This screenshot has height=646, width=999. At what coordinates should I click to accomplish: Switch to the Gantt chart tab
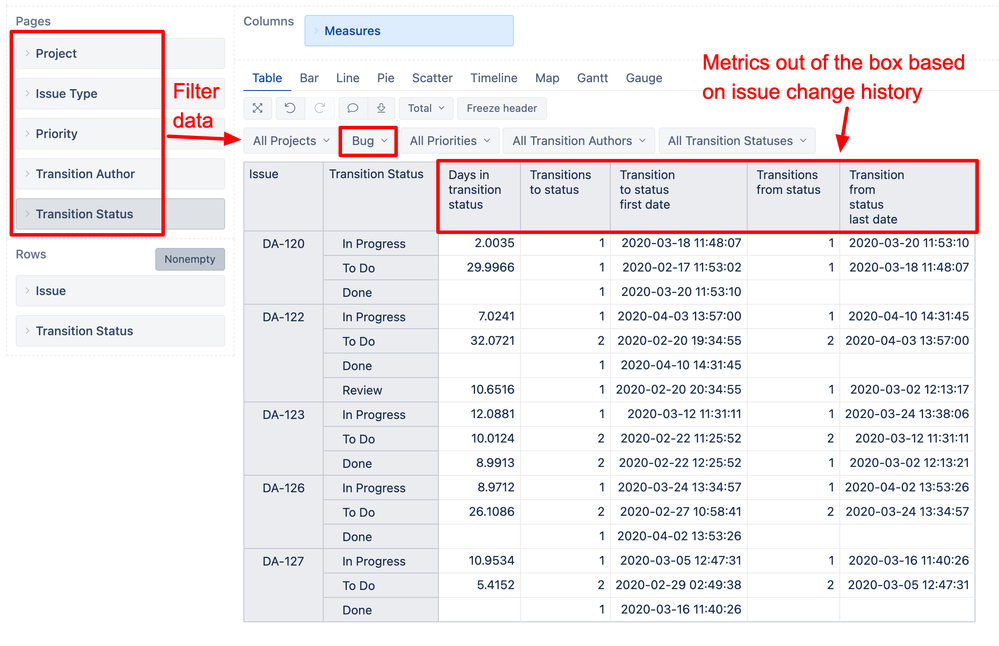(x=593, y=78)
